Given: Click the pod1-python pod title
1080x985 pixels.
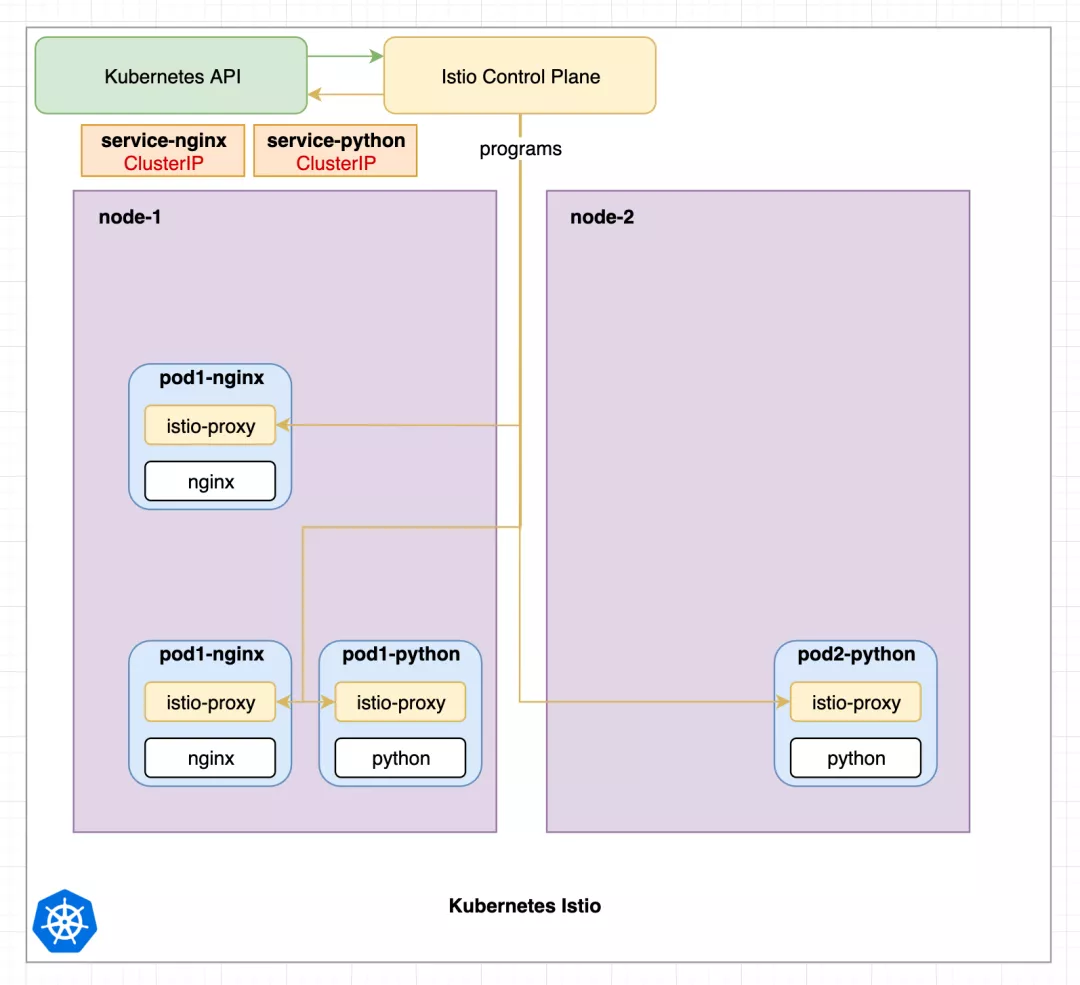Looking at the screenshot, I should (x=401, y=654).
